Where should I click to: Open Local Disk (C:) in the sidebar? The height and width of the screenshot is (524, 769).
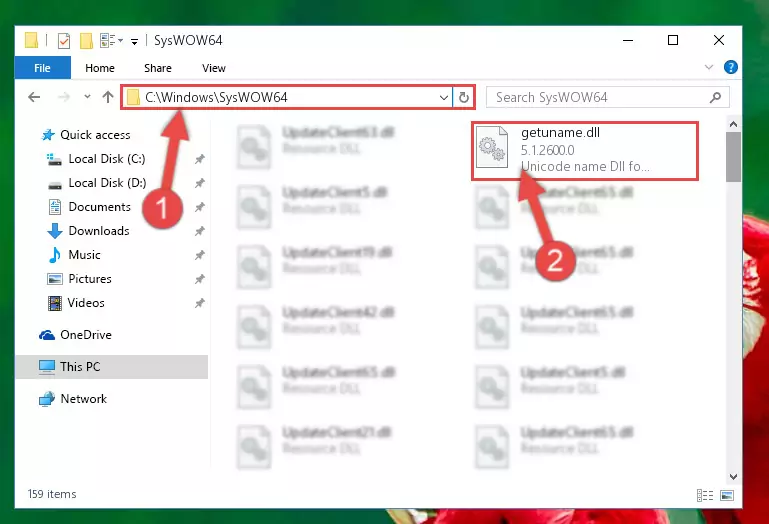tap(106, 159)
